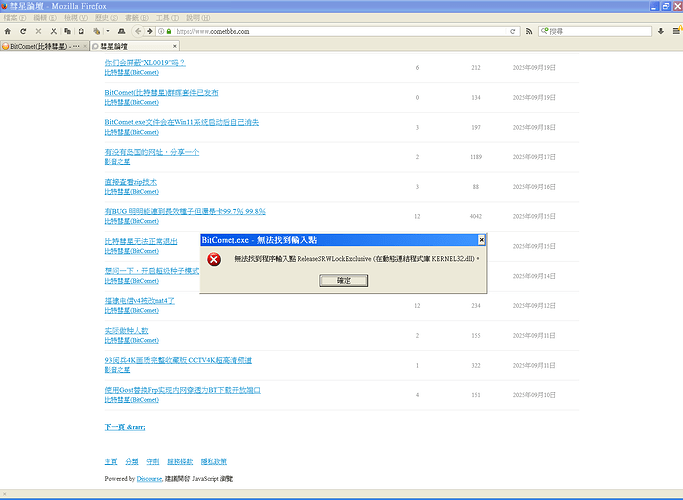Open the topic with 1189 views
The width and height of the screenshot is (683, 500).
pos(152,152)
